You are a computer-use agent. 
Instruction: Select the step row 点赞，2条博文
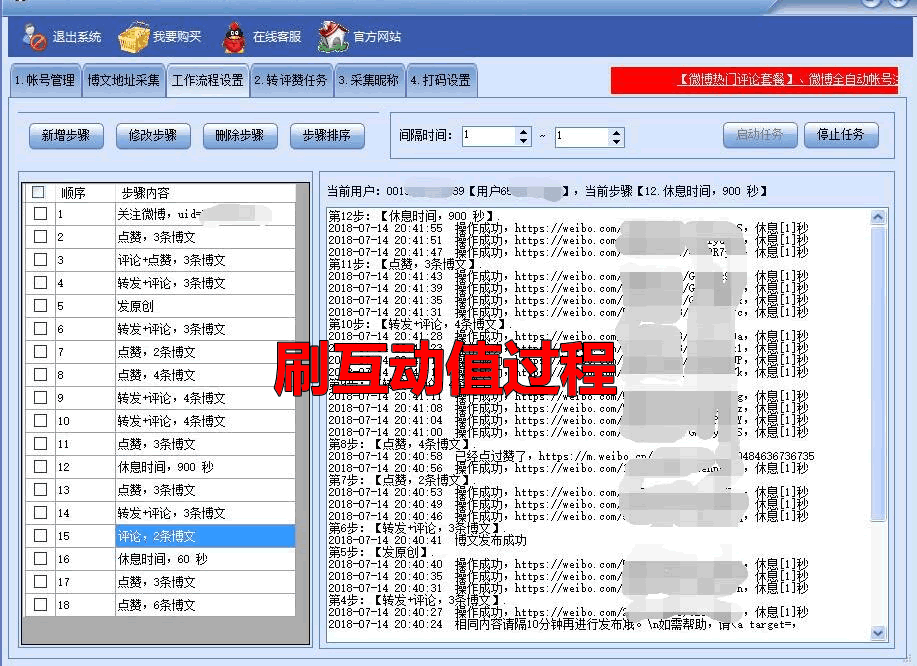pyautogui.click(x=160, y=351)
